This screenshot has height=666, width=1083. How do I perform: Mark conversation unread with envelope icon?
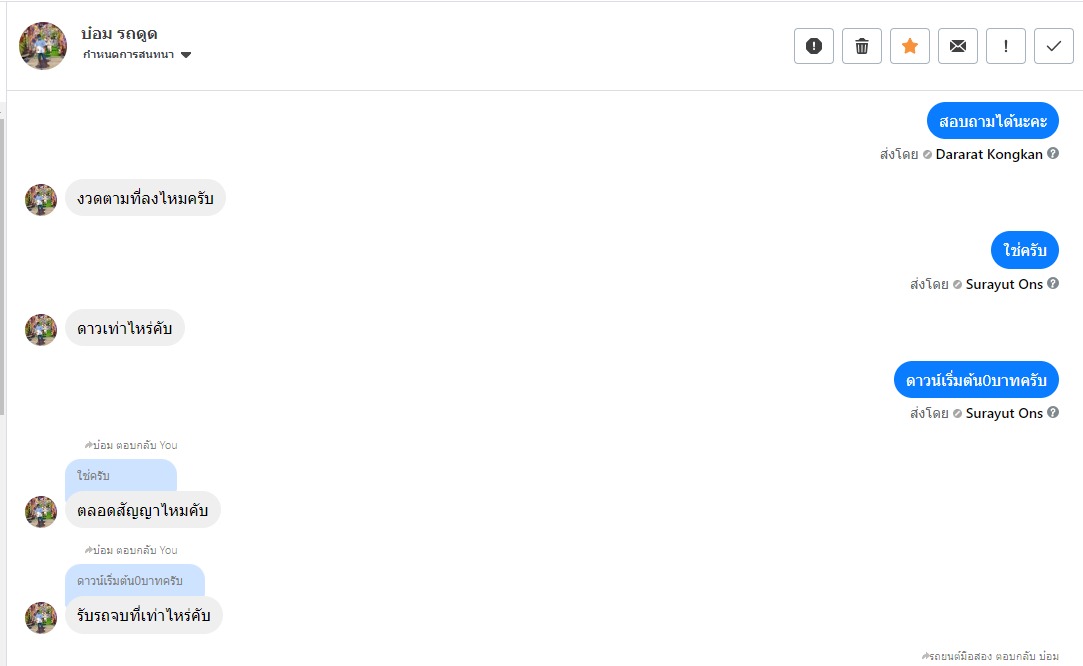coord(958,46)
